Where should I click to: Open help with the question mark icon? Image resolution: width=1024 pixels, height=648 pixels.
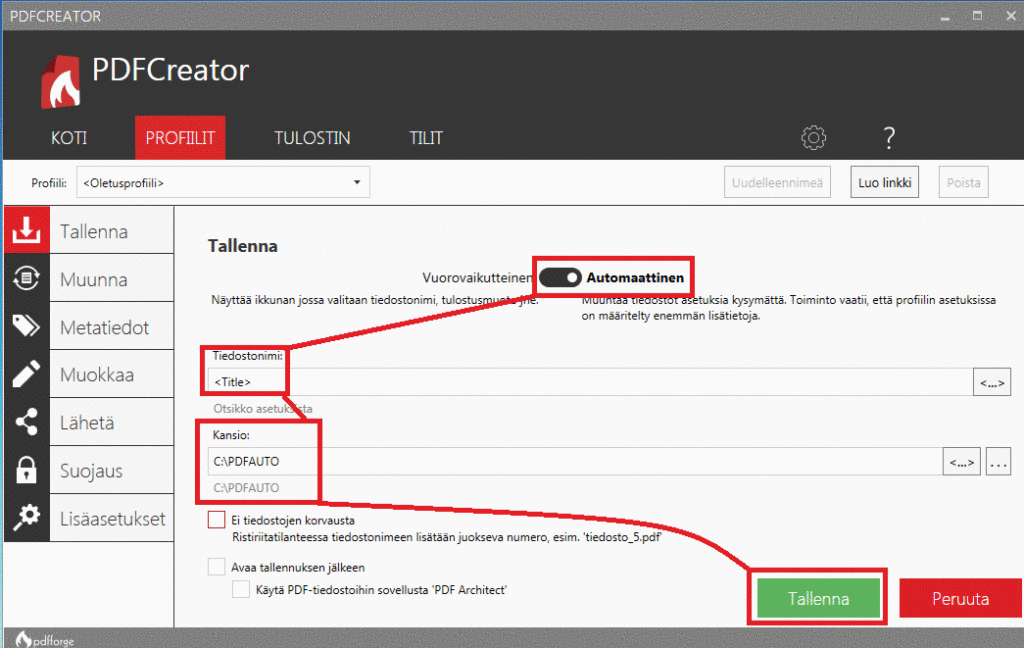889,138
